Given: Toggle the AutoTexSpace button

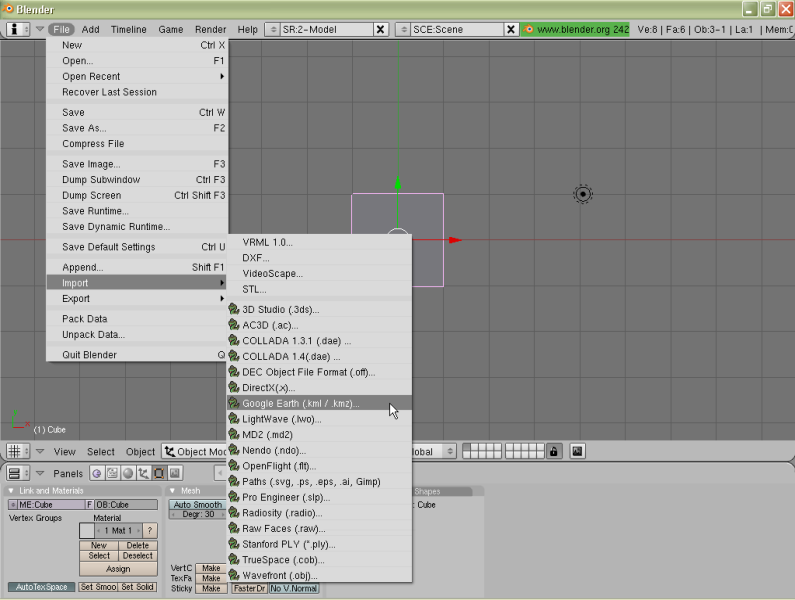Looking at the screenshot, I should tap(42, 587).
